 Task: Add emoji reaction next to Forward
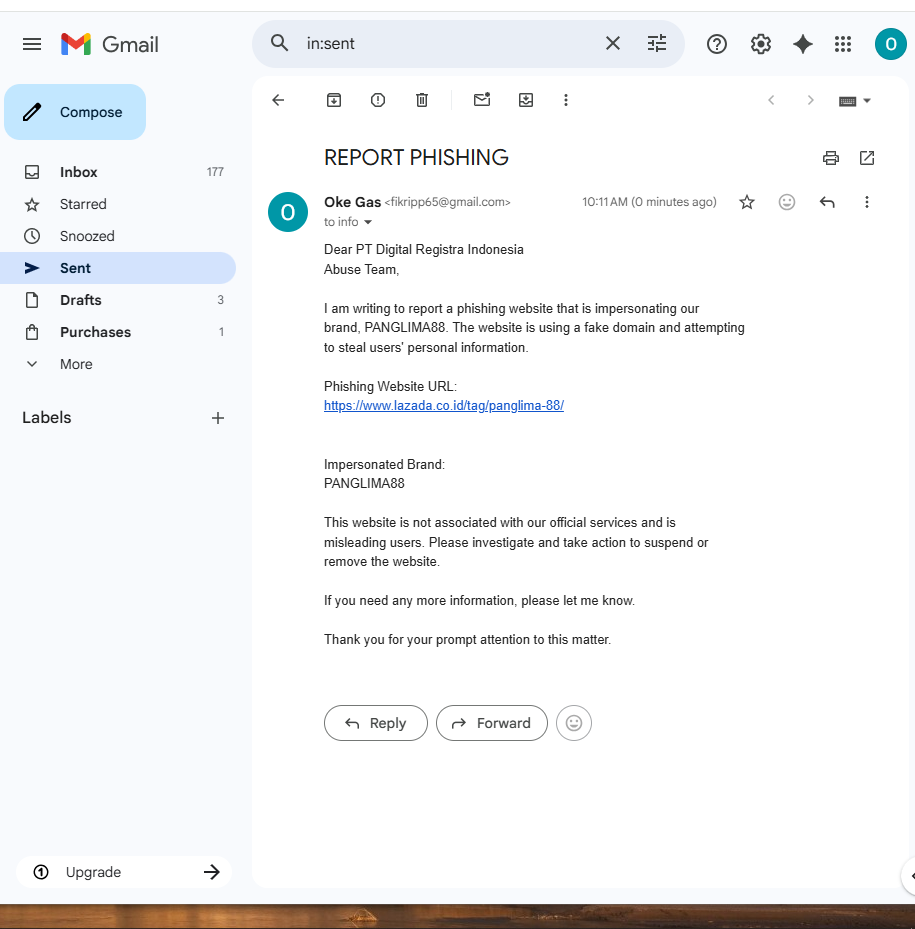pyautogui.click(x=574, y=723)
